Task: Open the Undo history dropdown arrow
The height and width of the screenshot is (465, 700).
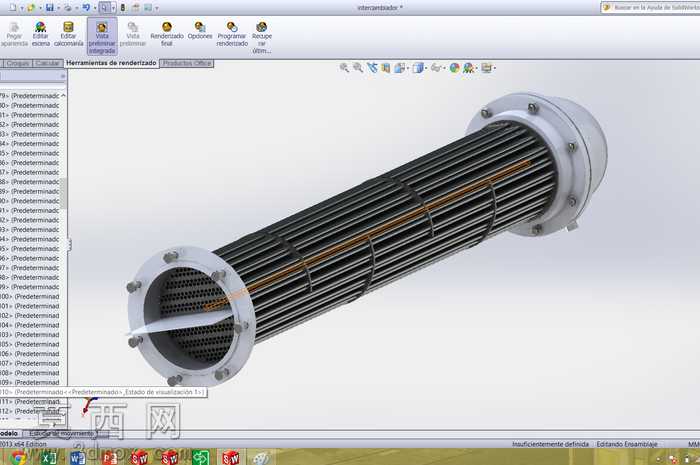Action: point(95,8)
